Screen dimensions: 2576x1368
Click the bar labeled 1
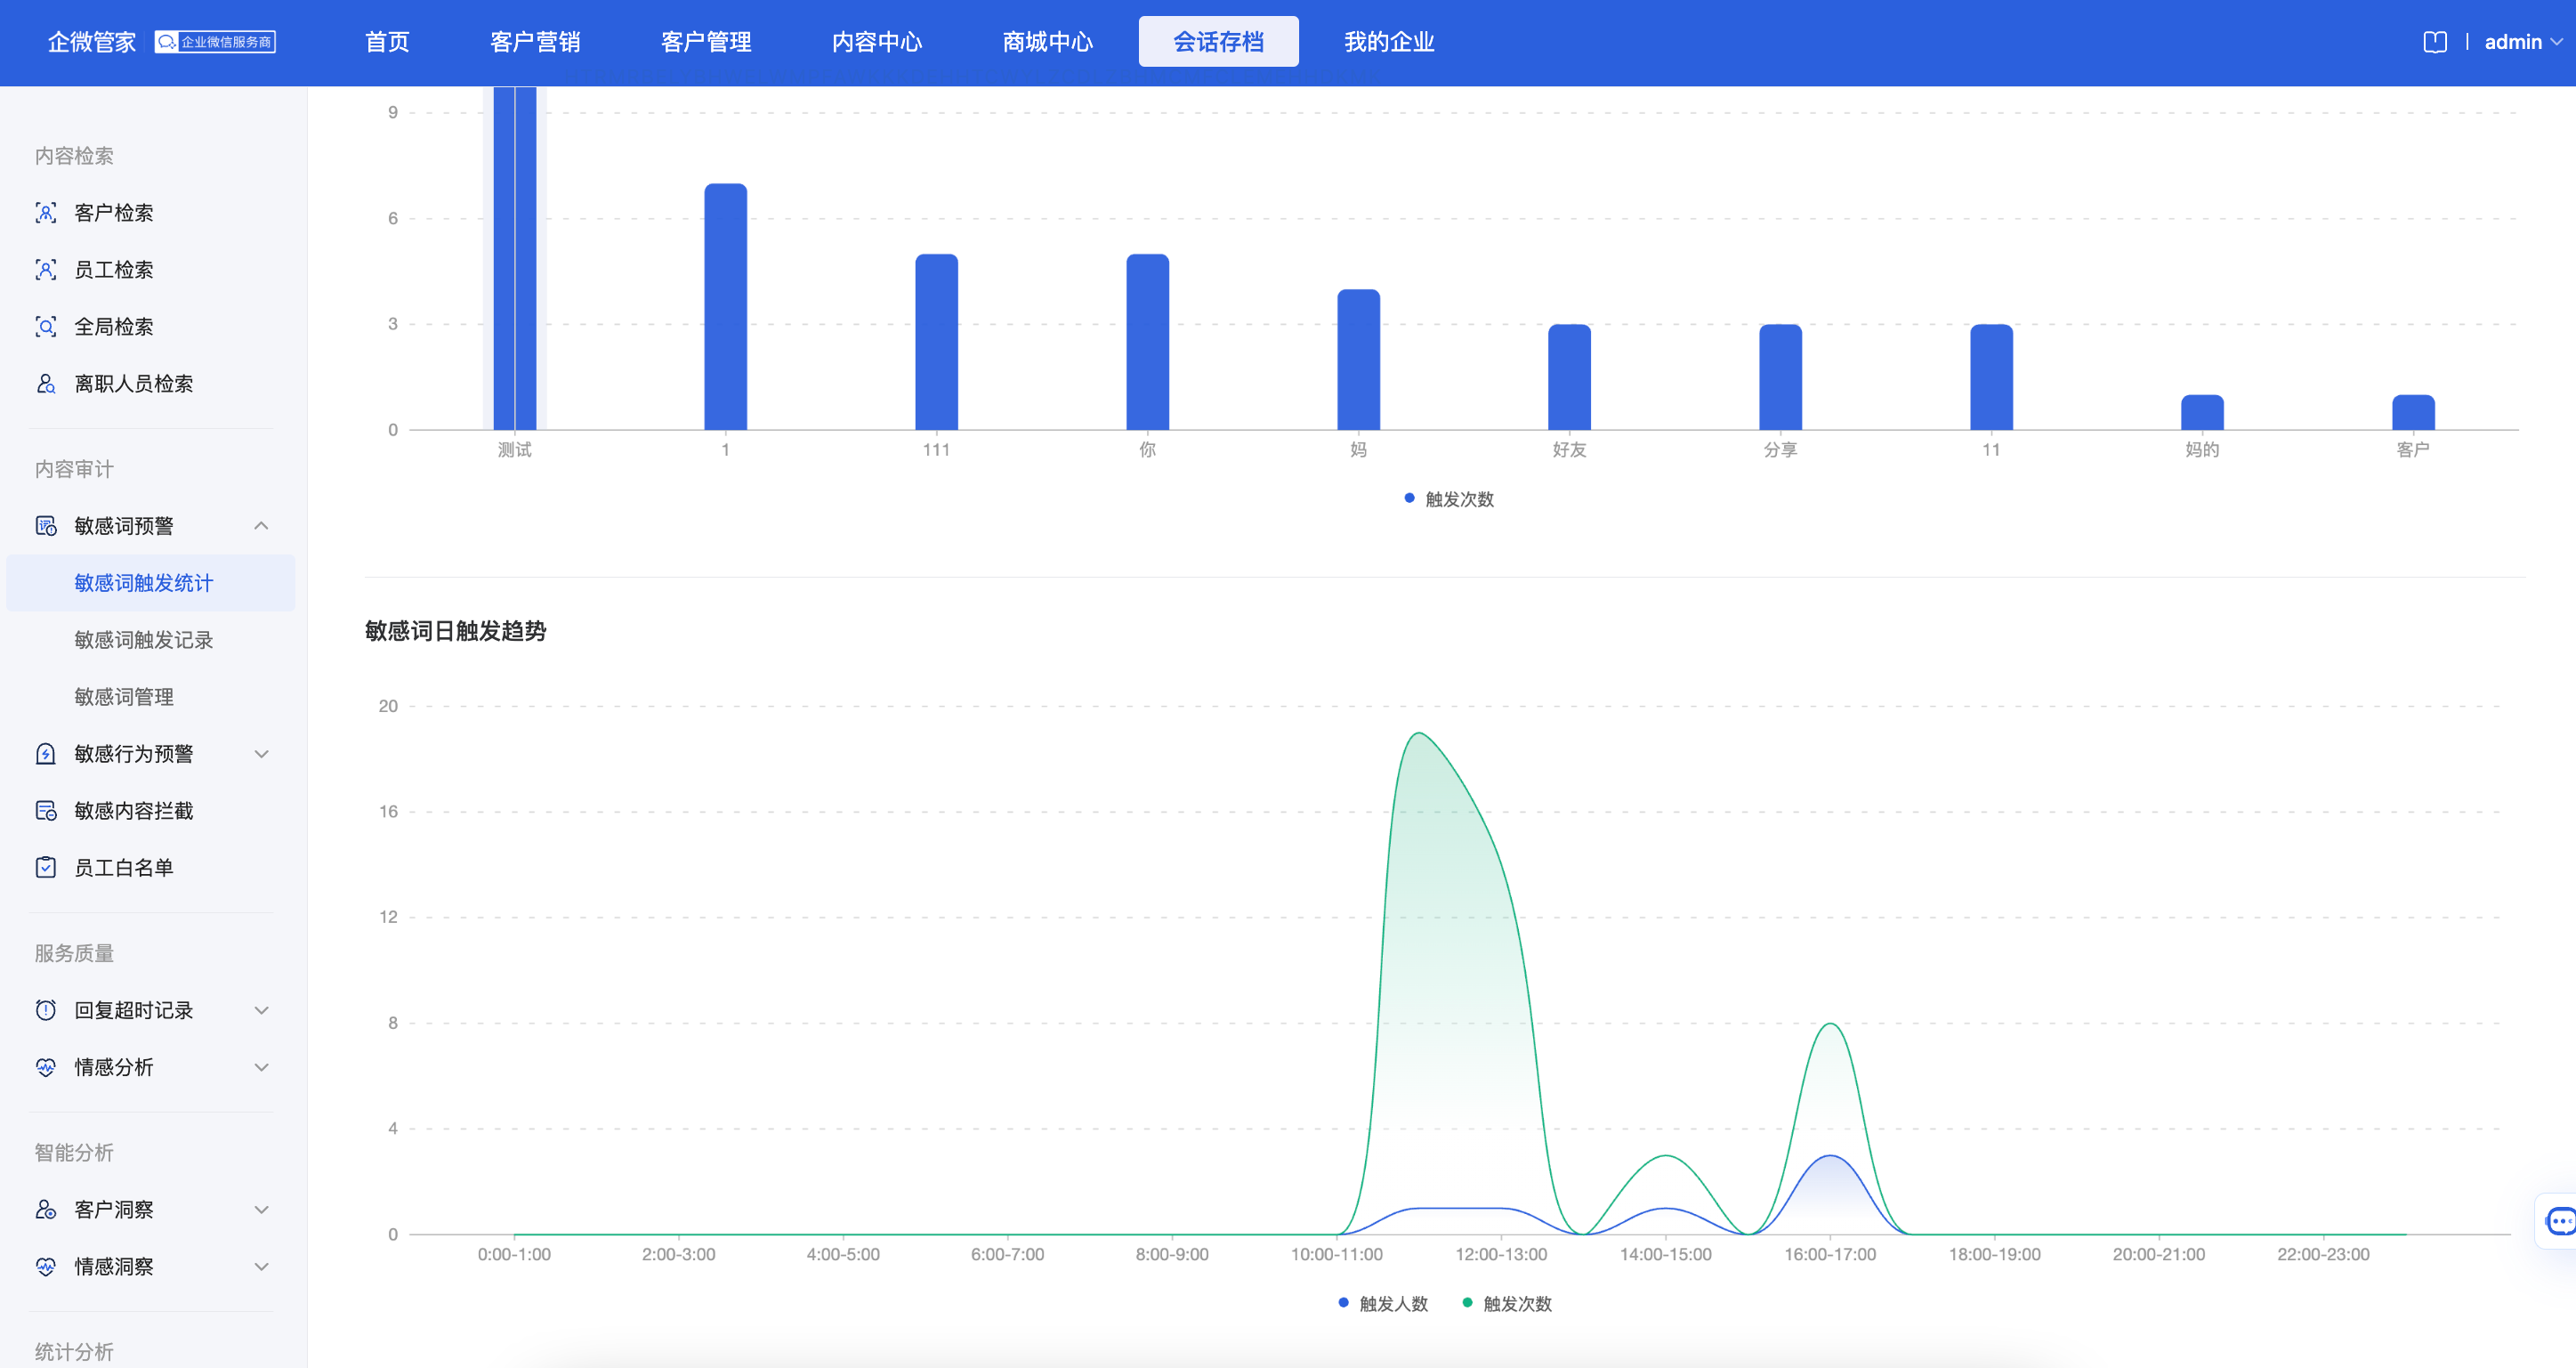pos(726,307)
